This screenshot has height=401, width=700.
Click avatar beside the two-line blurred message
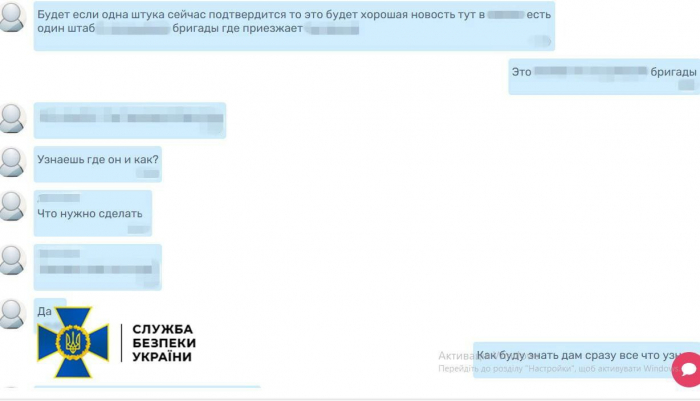pyautogui.click(x=12, y=260)
